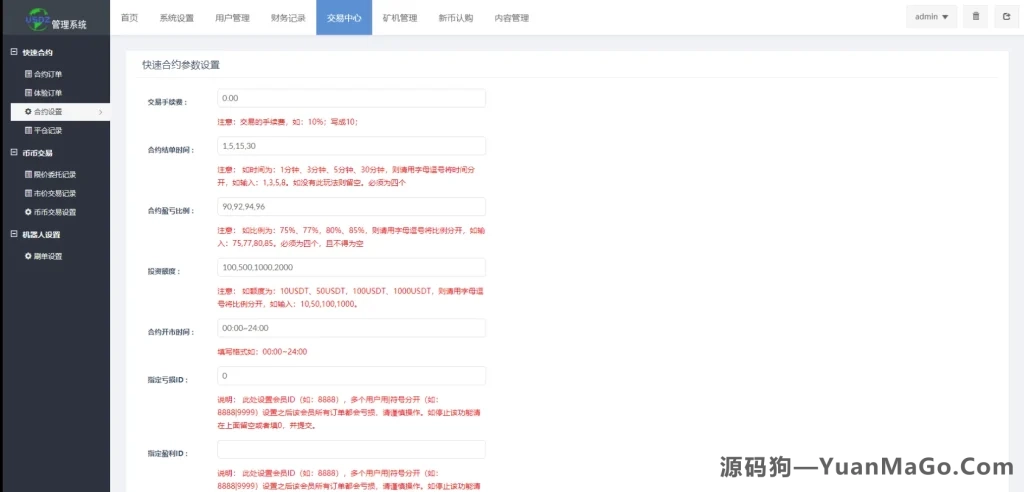Select the 交易中心 top menu tab
The image size is (1024, 492).
point(344,18)
